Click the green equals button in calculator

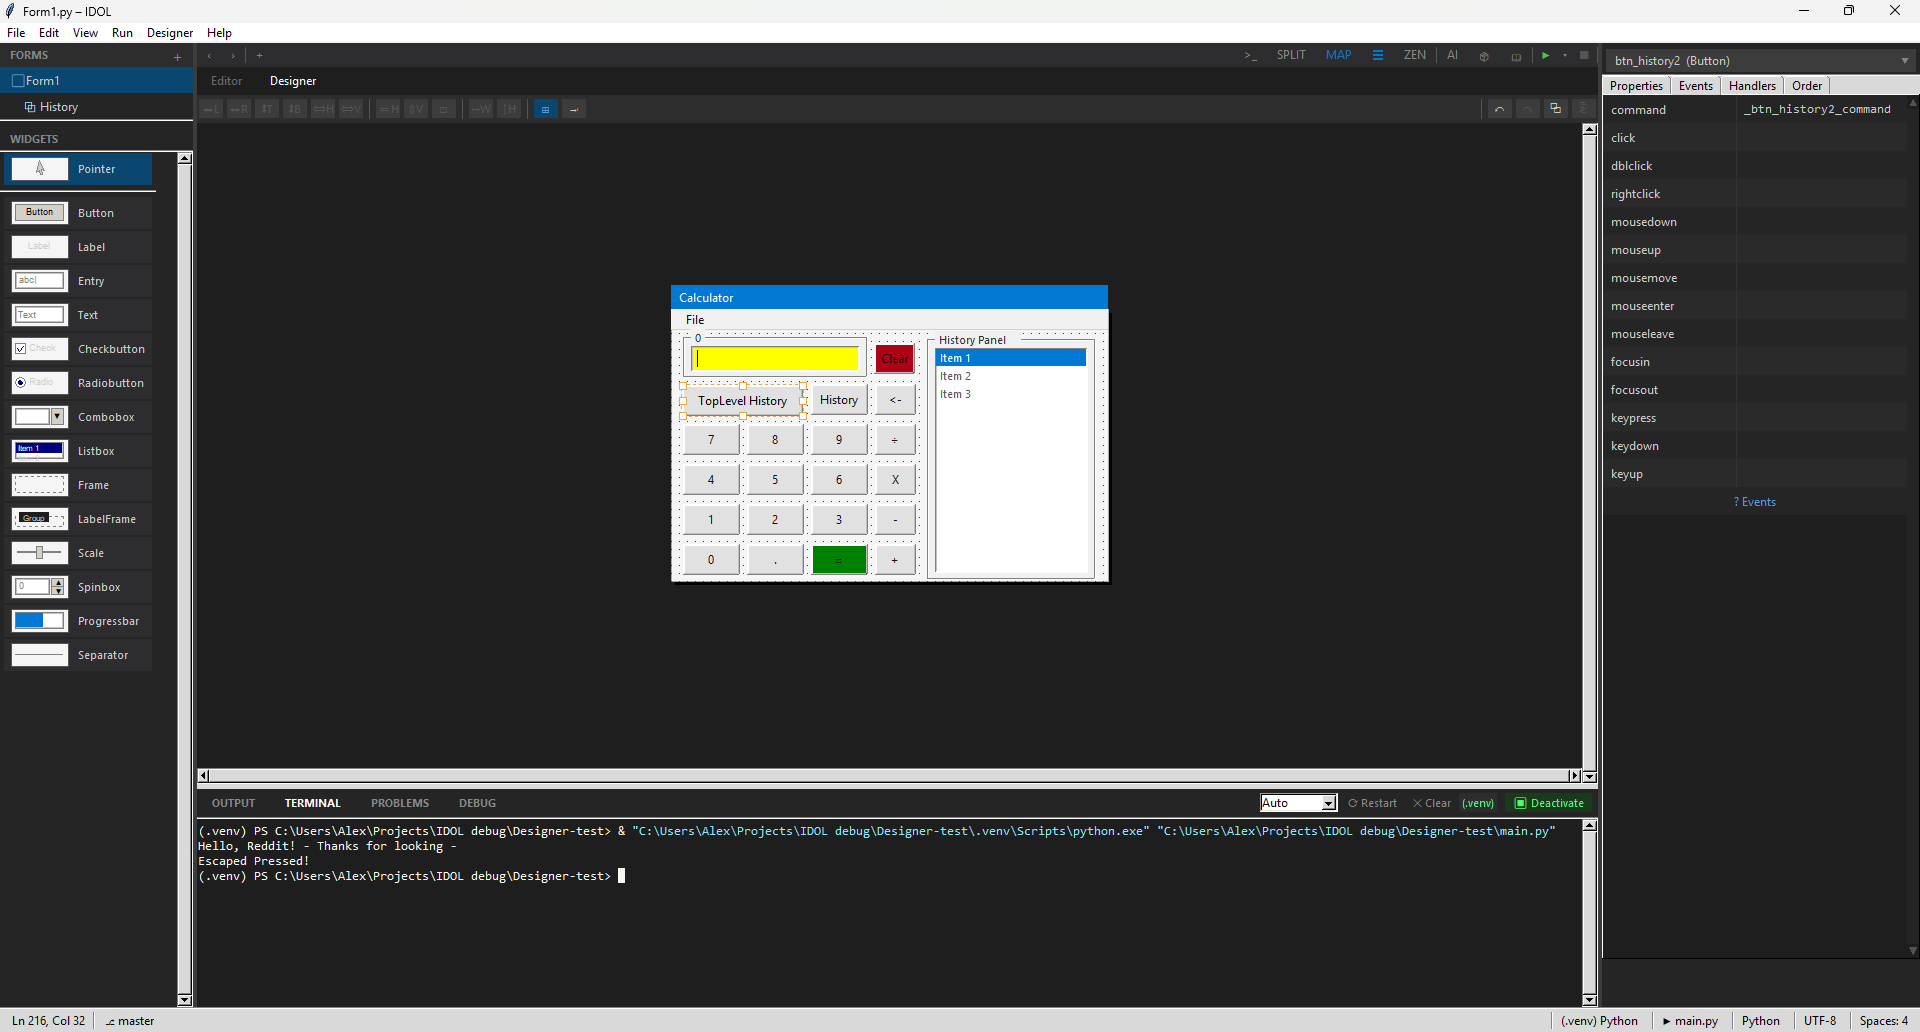click(839, 560)
